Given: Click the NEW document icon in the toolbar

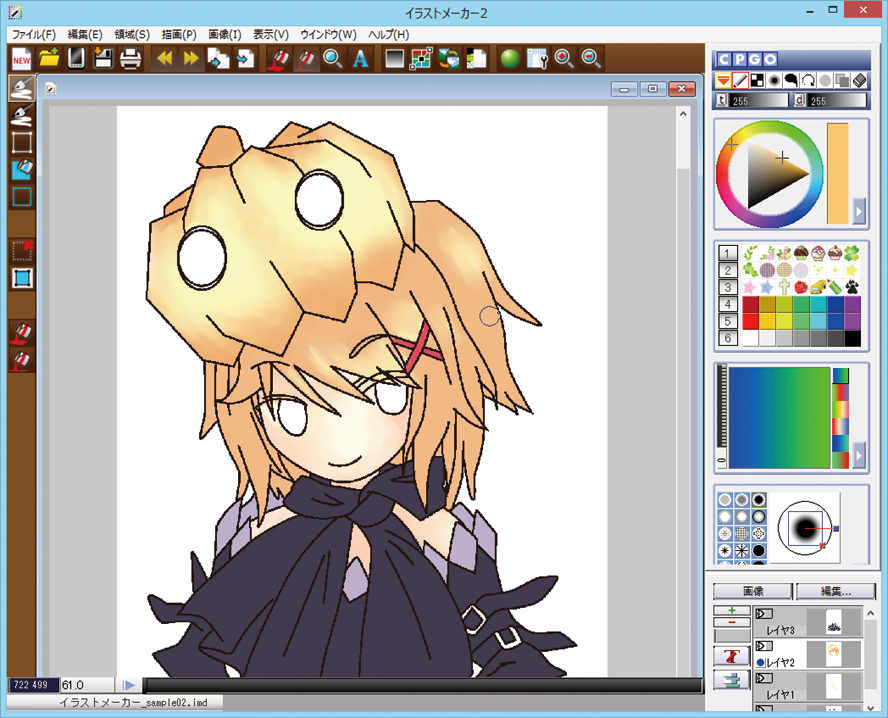Looking at the screenshot, I should [x=22, y=59].
